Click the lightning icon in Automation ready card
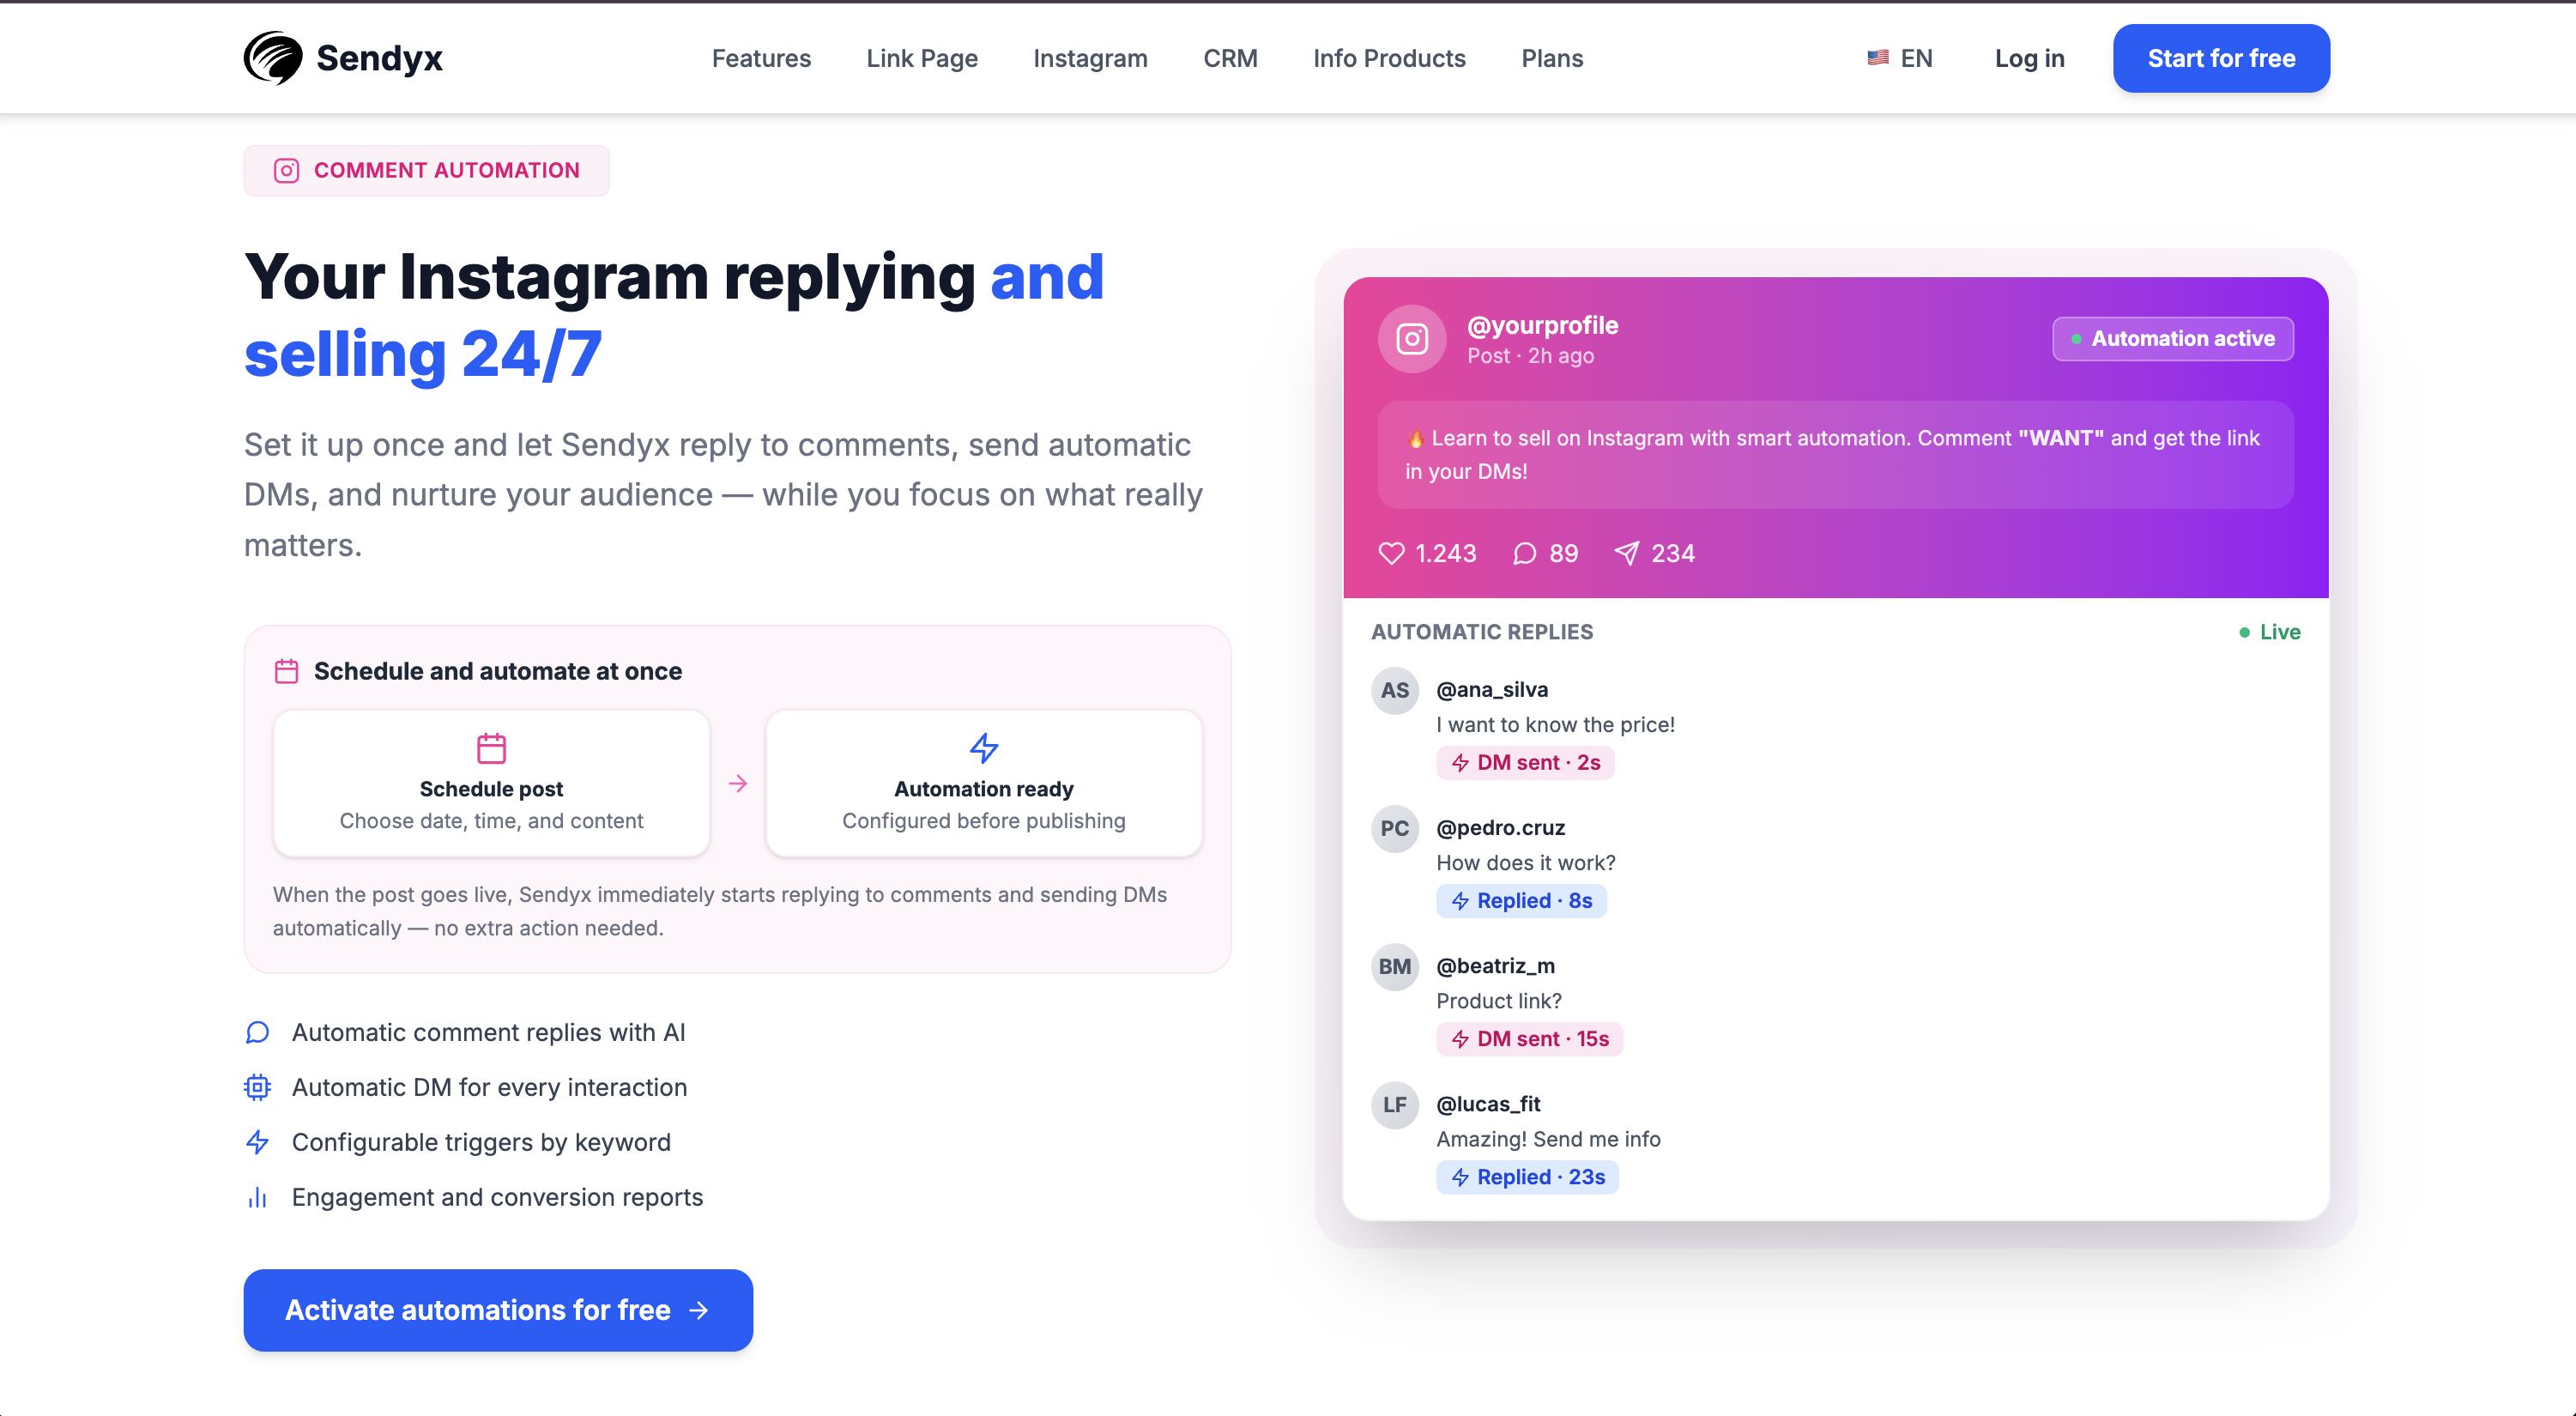 pos(983,748)
